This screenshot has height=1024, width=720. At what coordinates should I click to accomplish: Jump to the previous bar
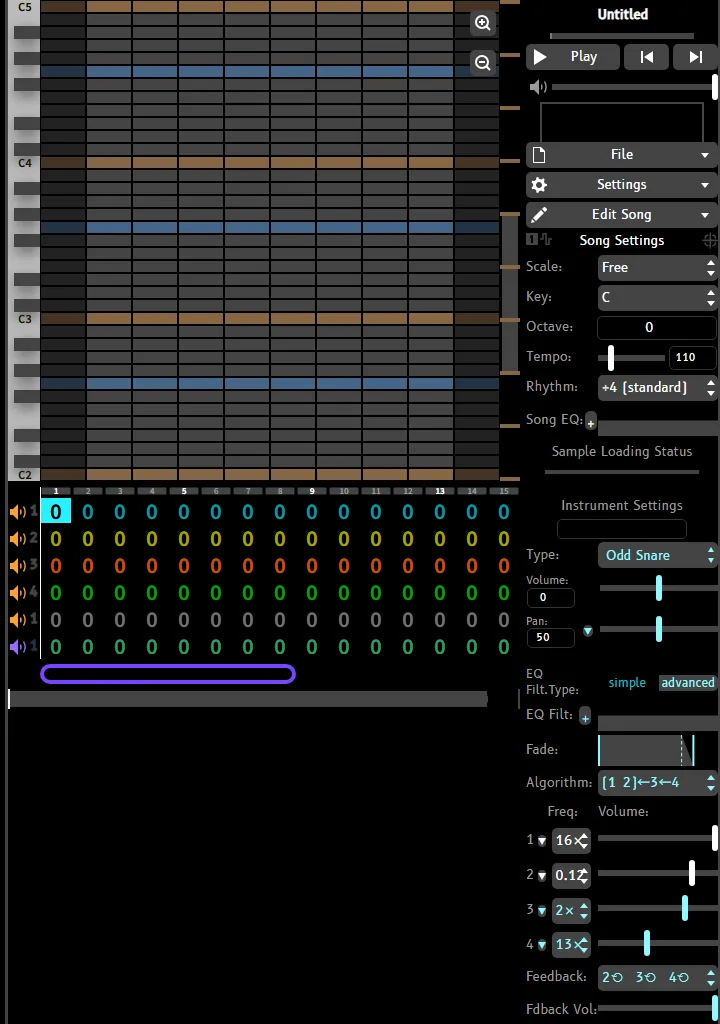pos(646,57)
